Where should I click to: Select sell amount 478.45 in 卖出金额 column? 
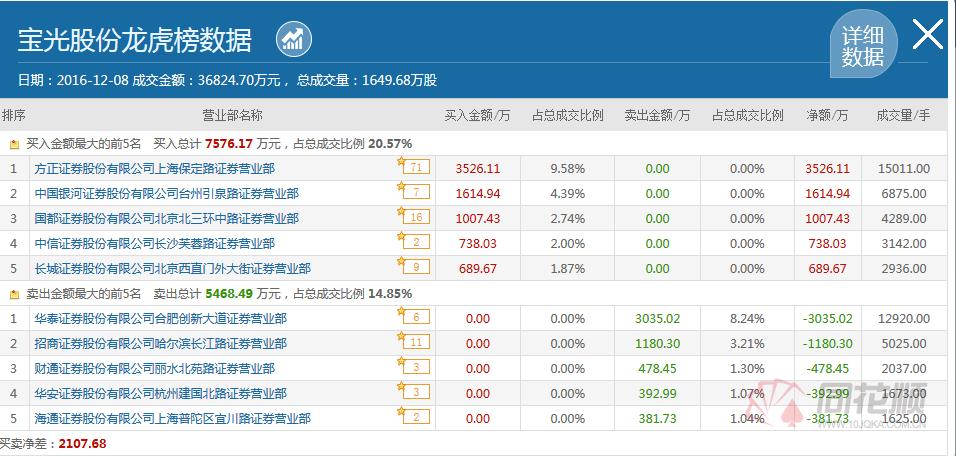click(657, 369)
